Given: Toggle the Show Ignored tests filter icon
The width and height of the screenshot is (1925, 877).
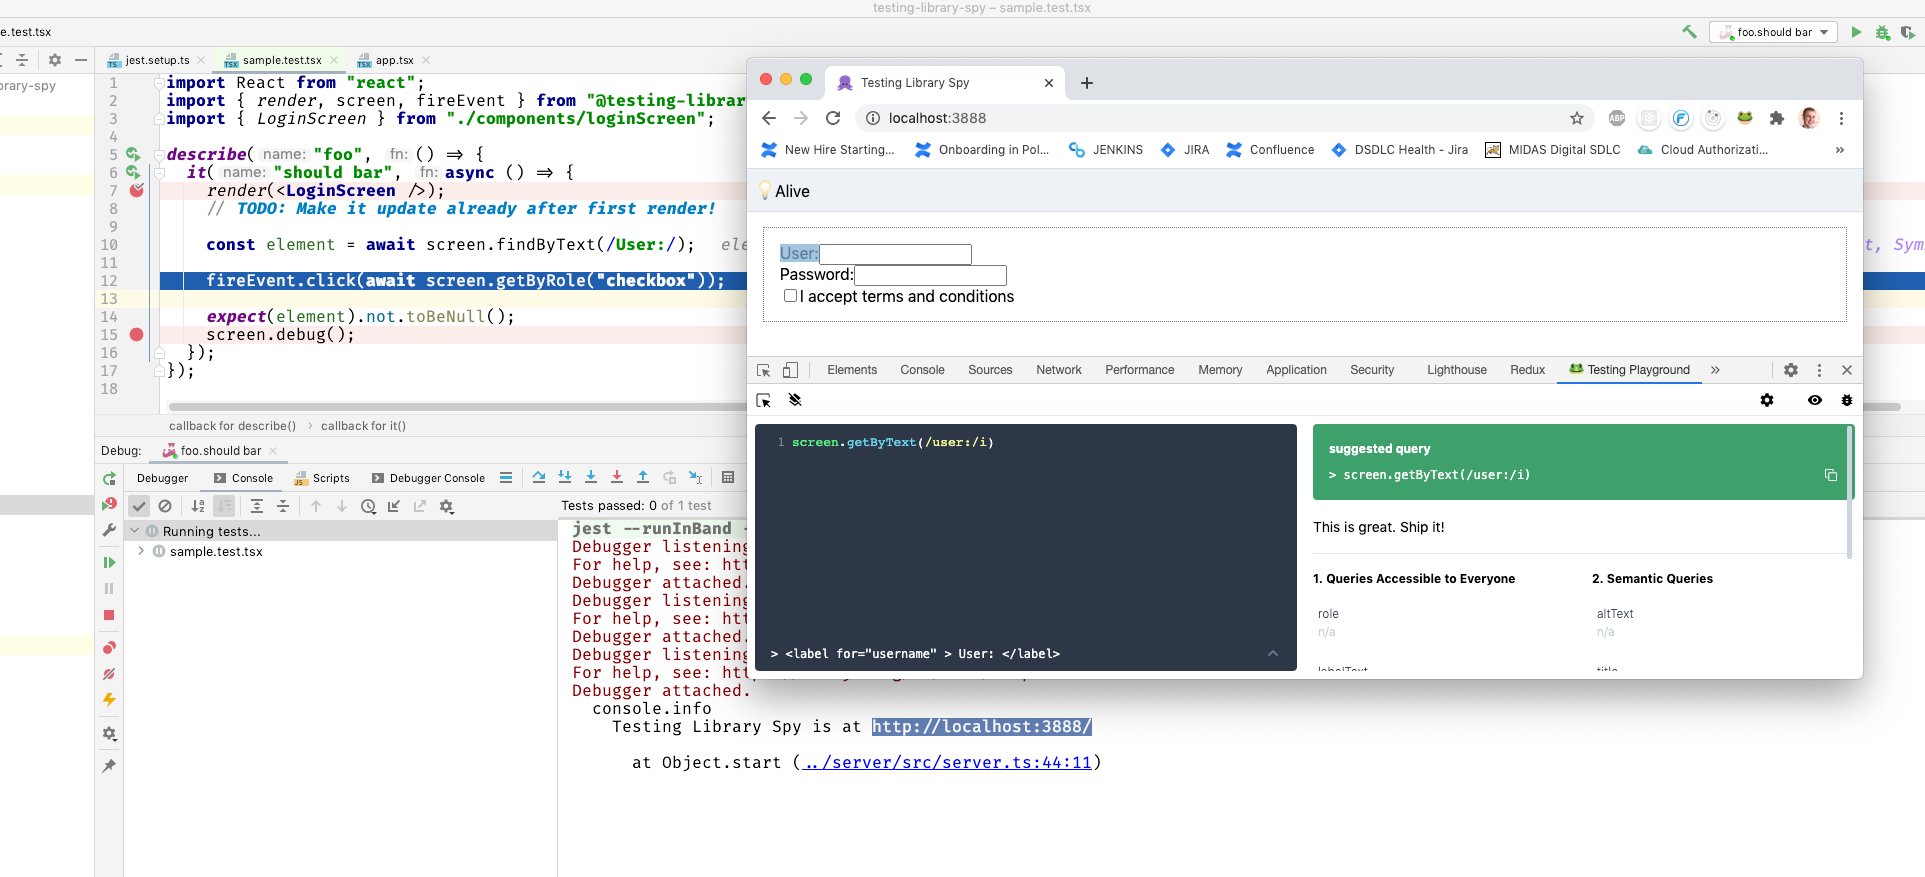Looking at the screenshot, I should [x=165, y=506].
